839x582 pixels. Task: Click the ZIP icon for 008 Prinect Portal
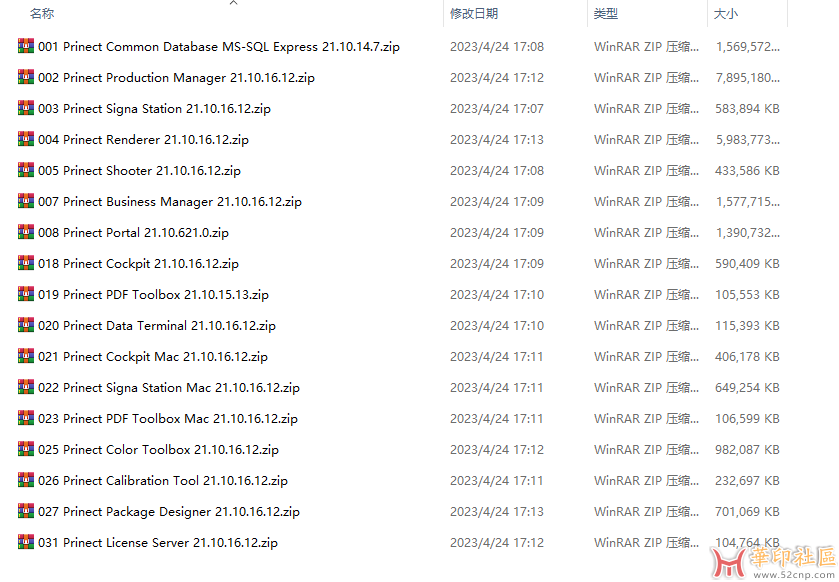click(x=26, y=232)
